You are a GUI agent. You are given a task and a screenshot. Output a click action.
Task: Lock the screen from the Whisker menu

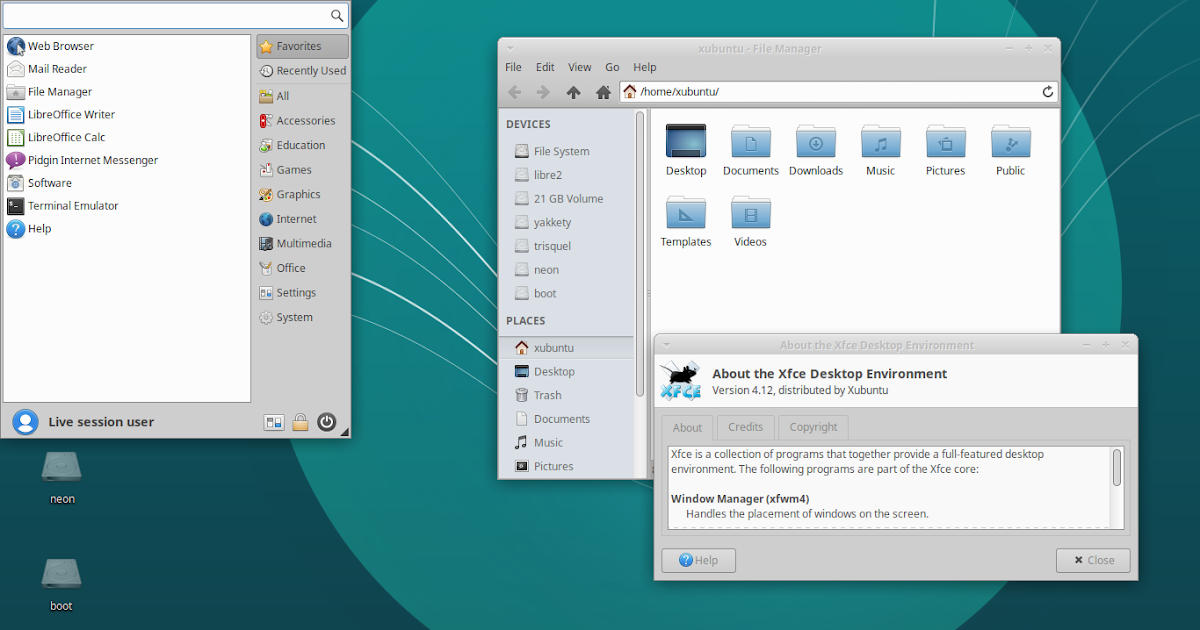tap(300, 421)
